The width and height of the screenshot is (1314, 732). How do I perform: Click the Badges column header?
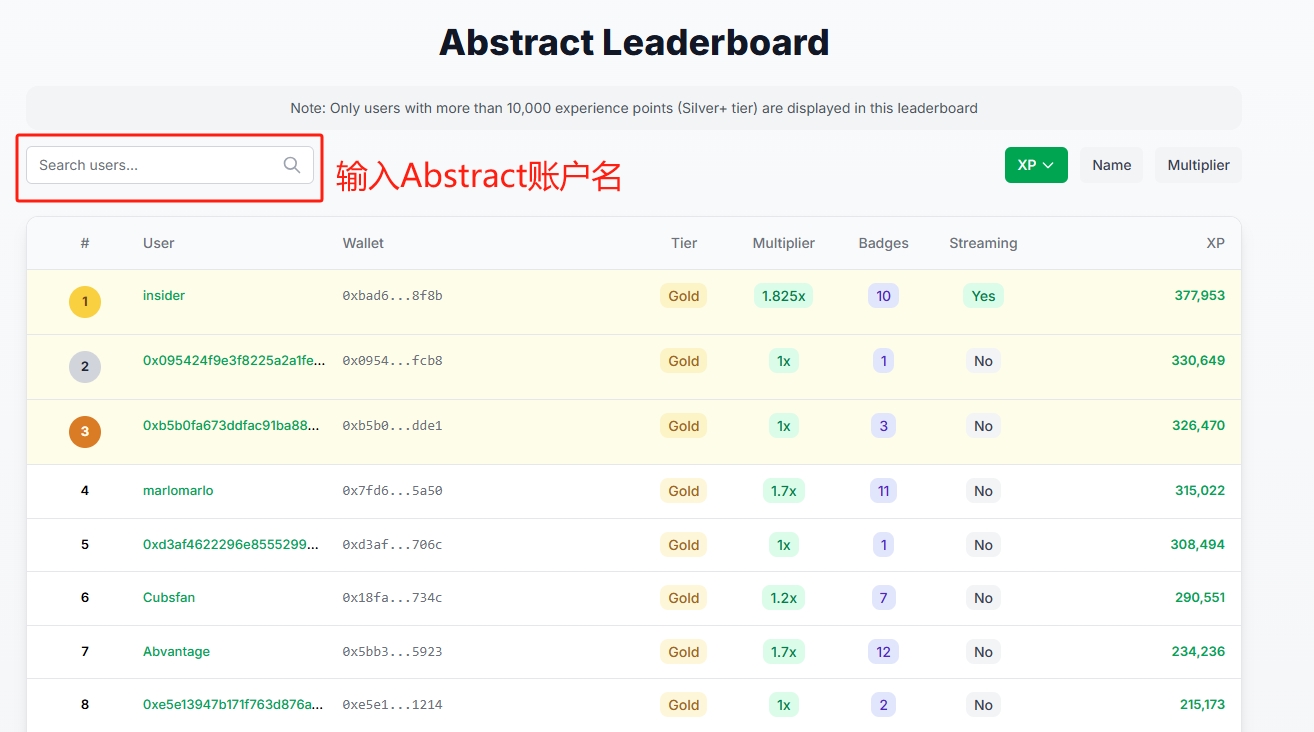[x=883, y=243]
